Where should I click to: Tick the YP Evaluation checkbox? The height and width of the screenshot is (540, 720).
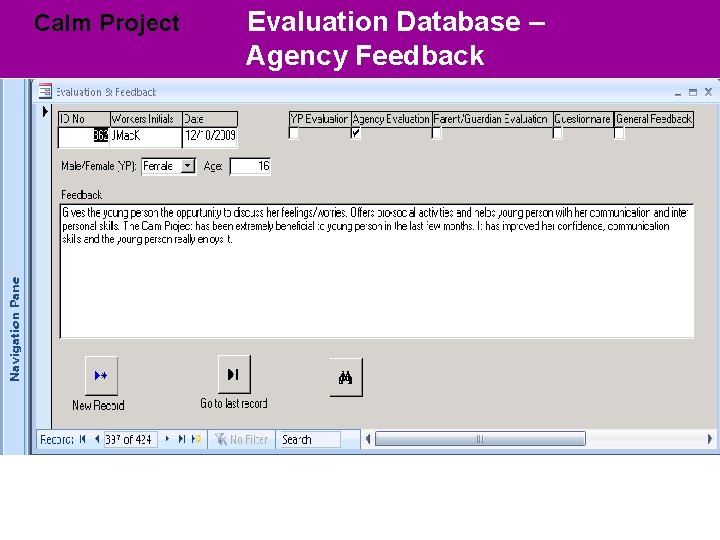[x=293, y=133]
